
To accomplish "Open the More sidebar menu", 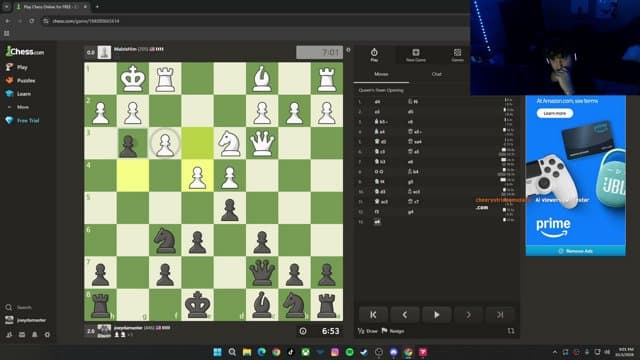I will click(x=18, y=107).
